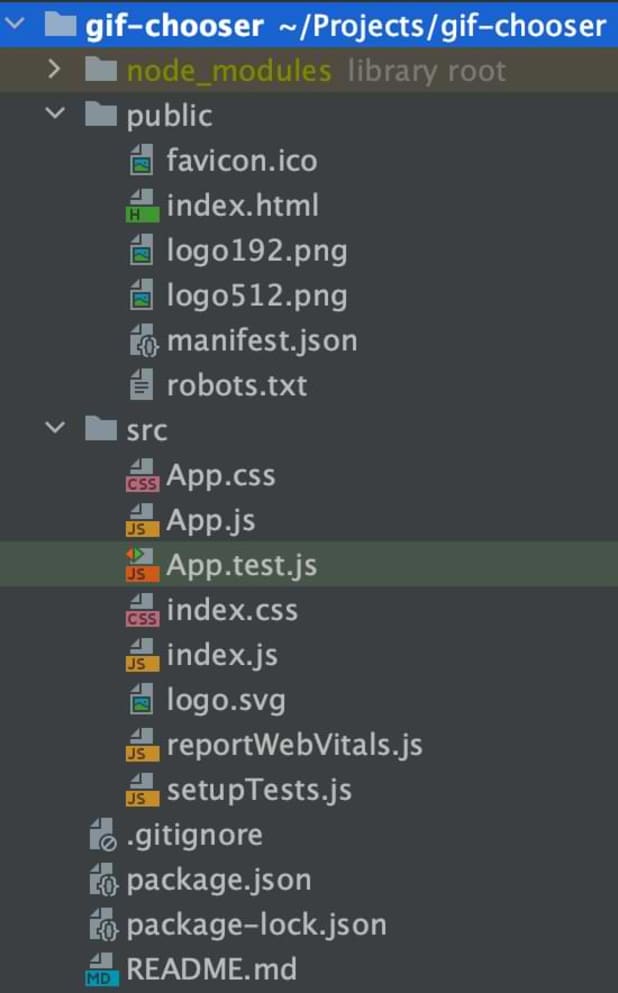Click the favicon.ico image file icon
The width and height of the screenshot is (618, 993).
[x=142, y=160]
